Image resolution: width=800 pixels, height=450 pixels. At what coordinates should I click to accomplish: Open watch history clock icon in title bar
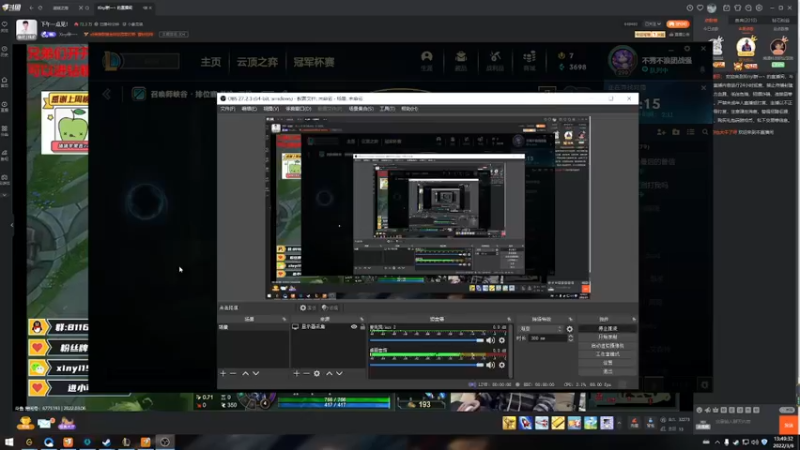pyautogui.click(x=690, y=8)
